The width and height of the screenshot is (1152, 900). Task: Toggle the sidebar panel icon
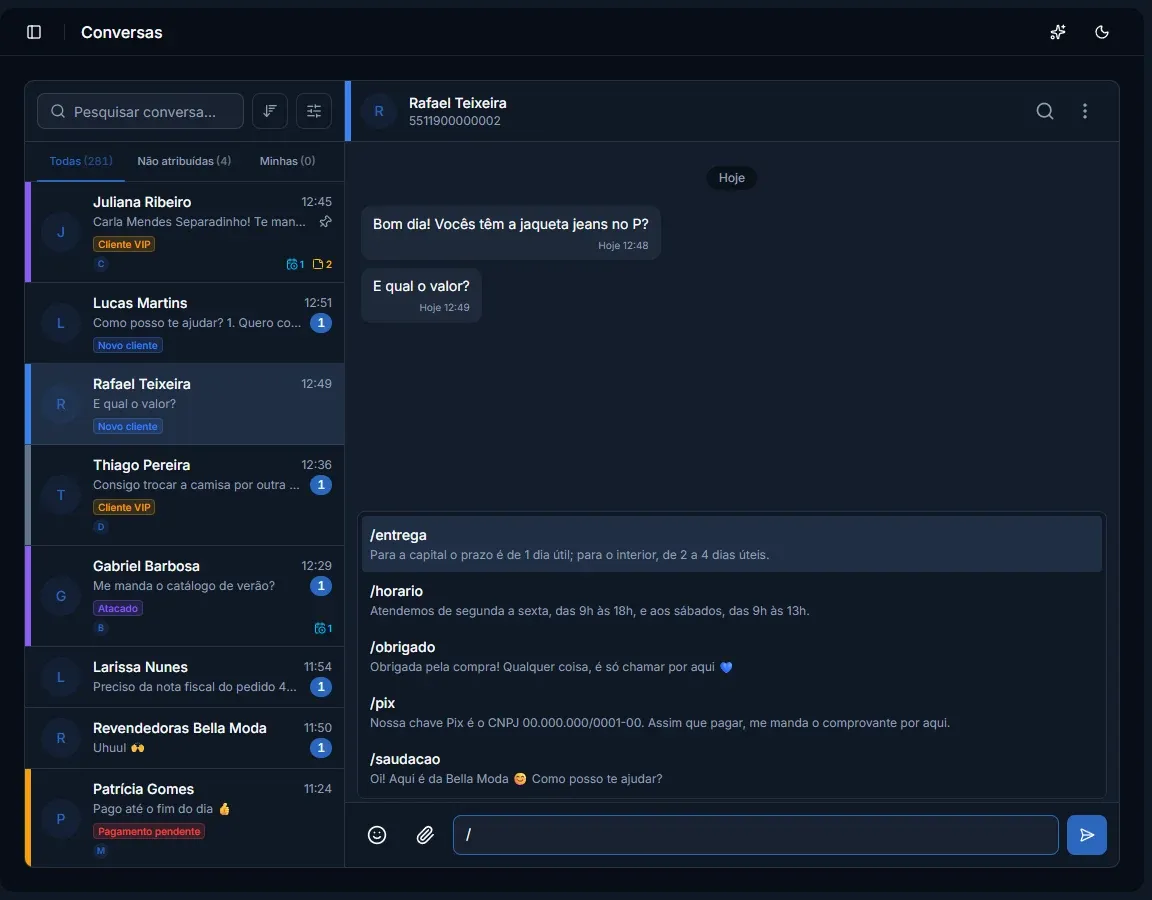pos(34,32)
